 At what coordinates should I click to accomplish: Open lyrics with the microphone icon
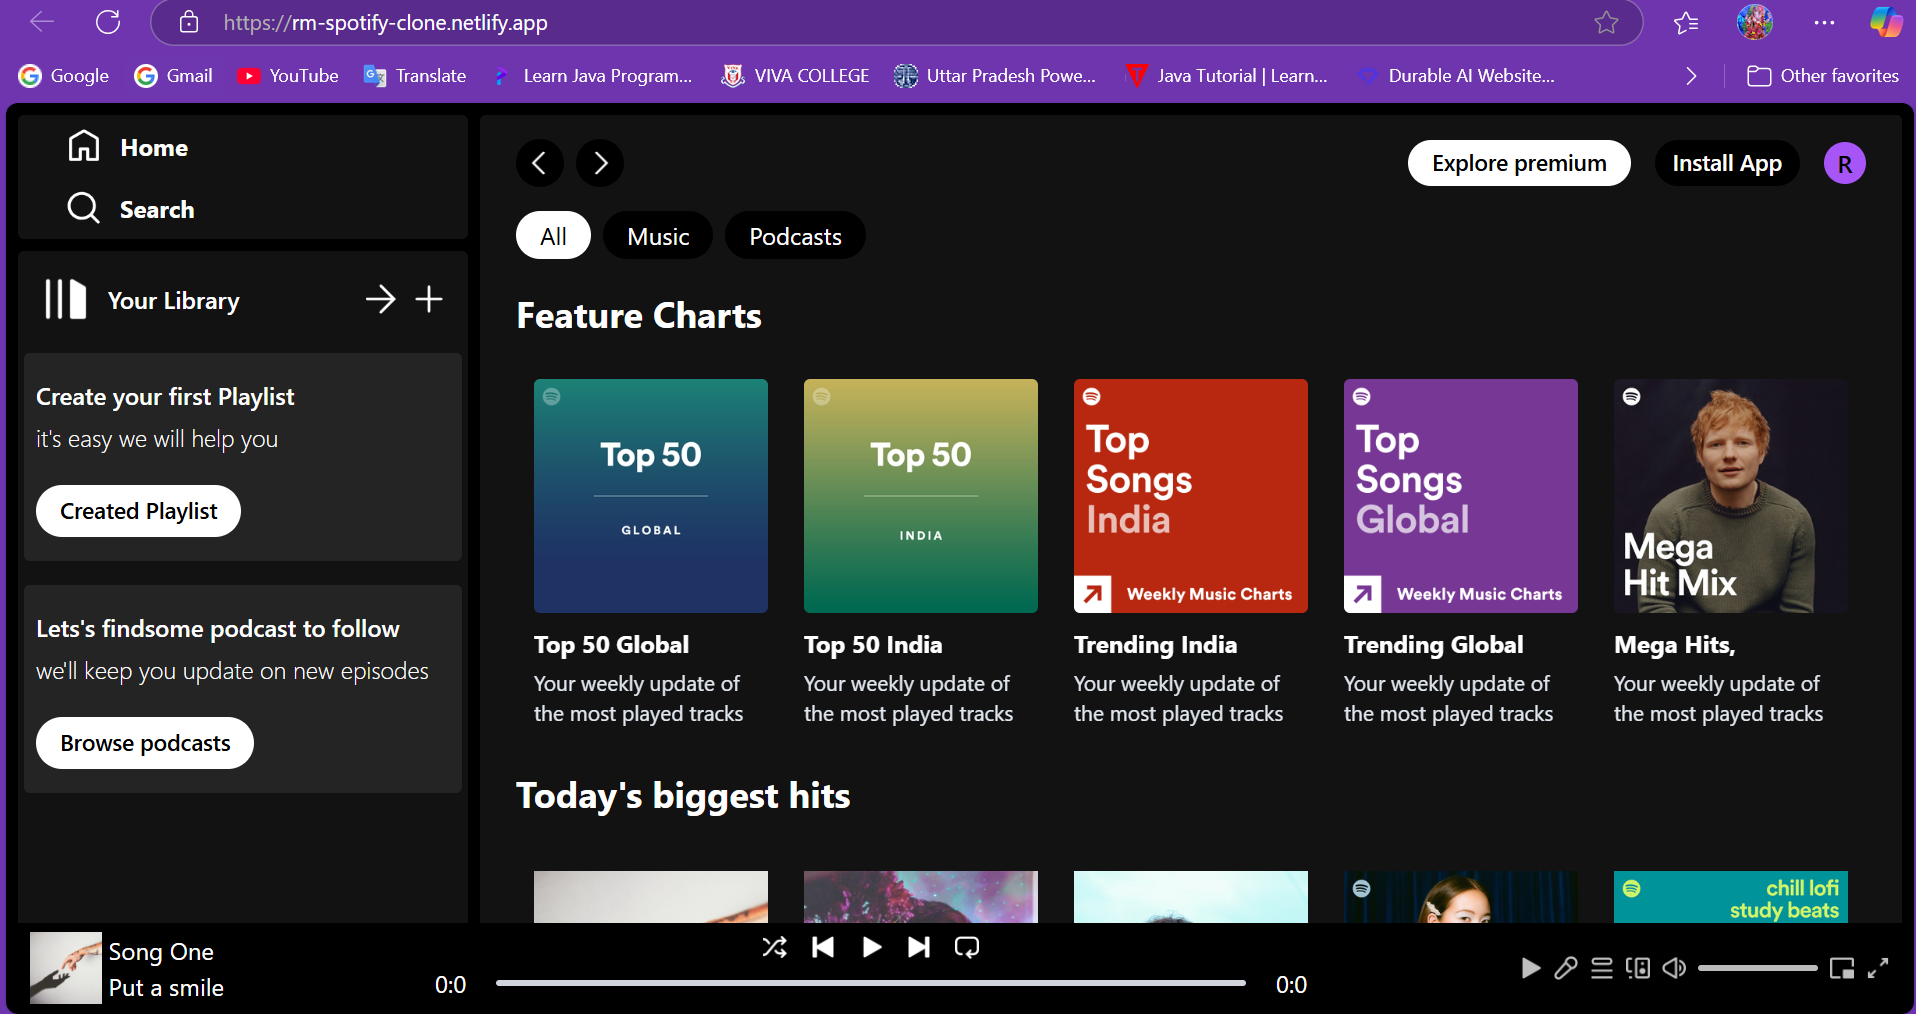click(1566, 968)
